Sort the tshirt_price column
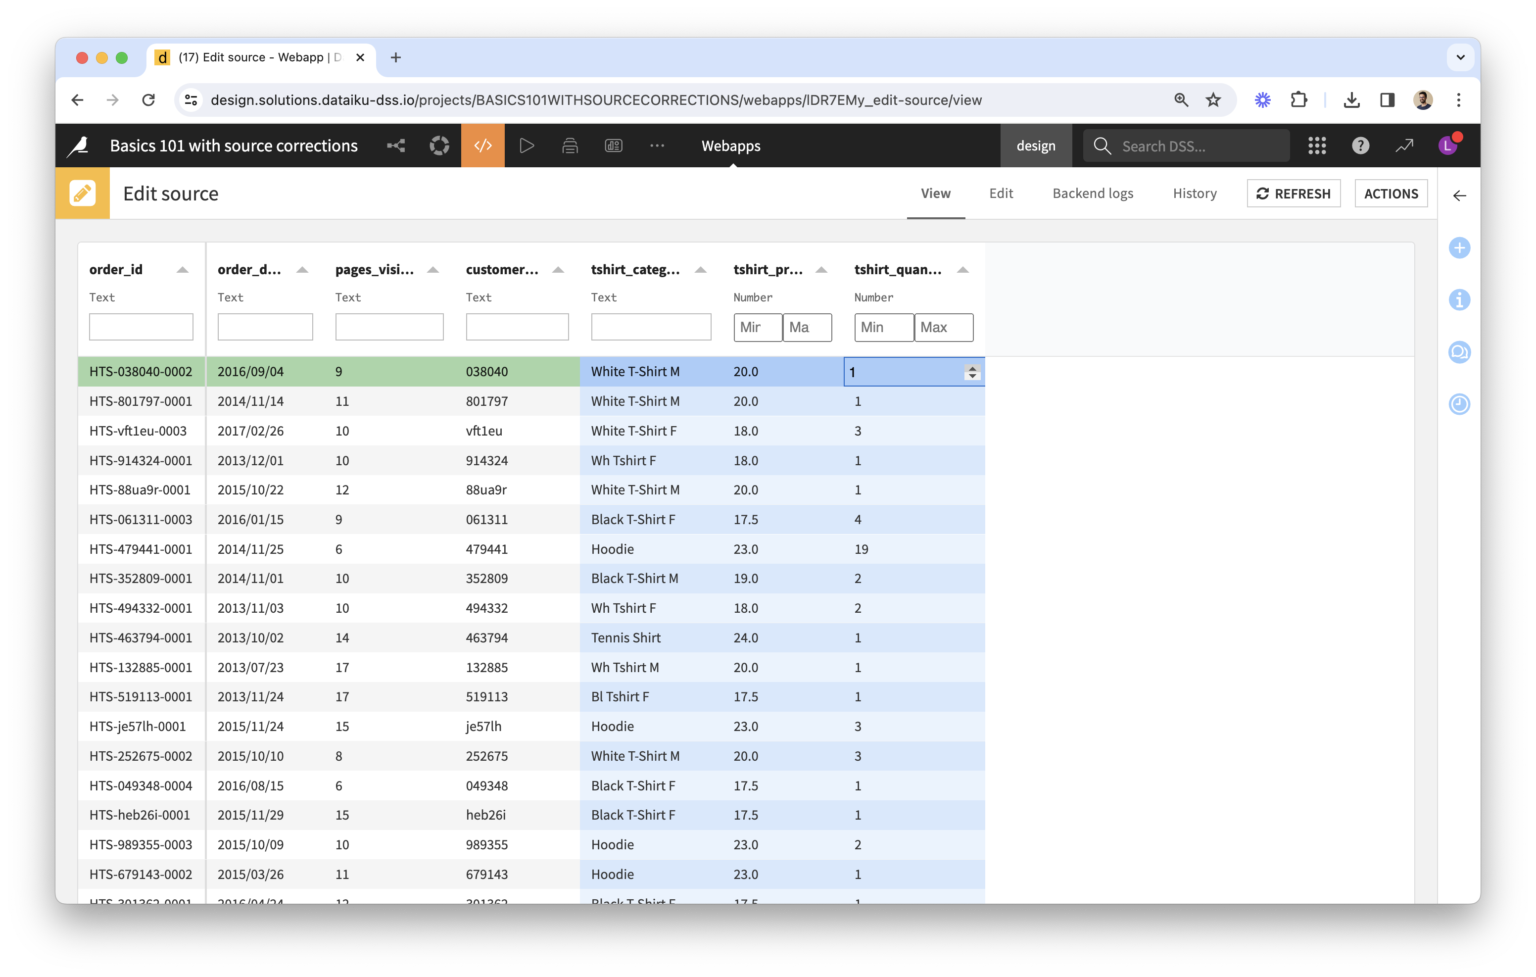 [x=821, y=270]
